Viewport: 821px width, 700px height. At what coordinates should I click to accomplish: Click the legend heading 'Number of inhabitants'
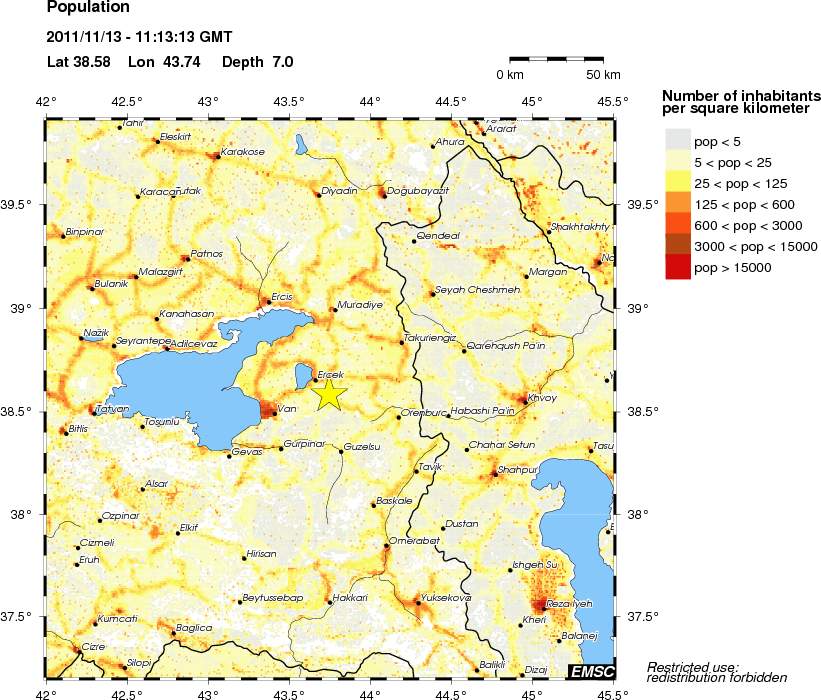click(740, 95)
